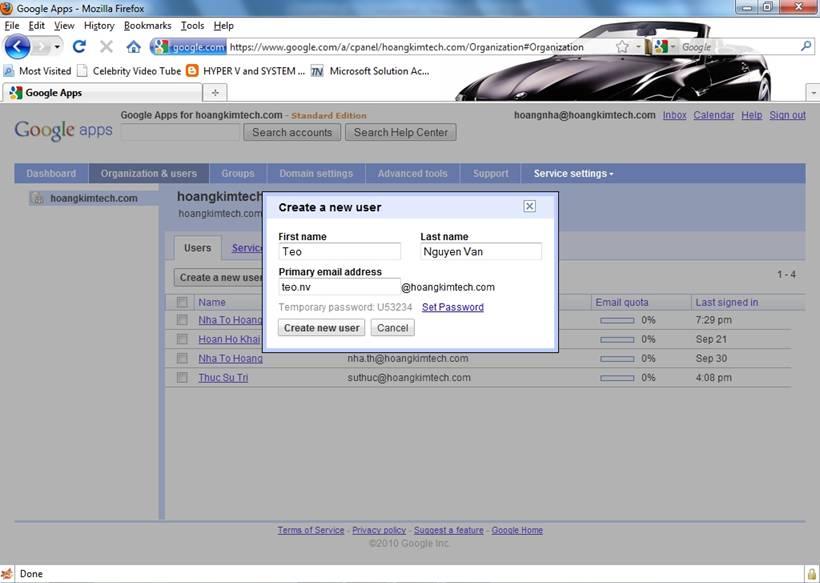Open the Help menu in the menu bar
Image resolution: width=820 pixels, height=583 pixels.
223,26
